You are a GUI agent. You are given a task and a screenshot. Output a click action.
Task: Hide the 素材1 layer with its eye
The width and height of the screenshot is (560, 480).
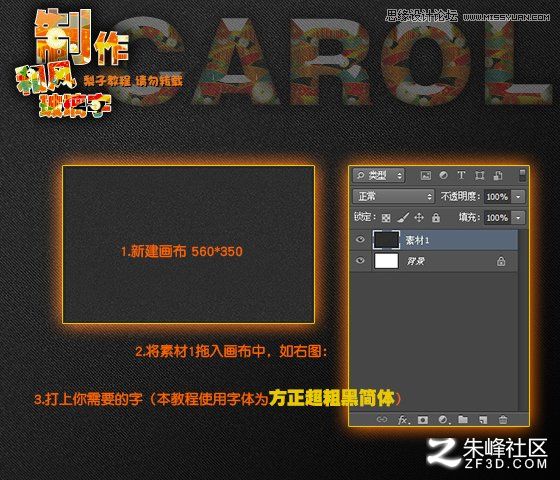coord(360,239)
